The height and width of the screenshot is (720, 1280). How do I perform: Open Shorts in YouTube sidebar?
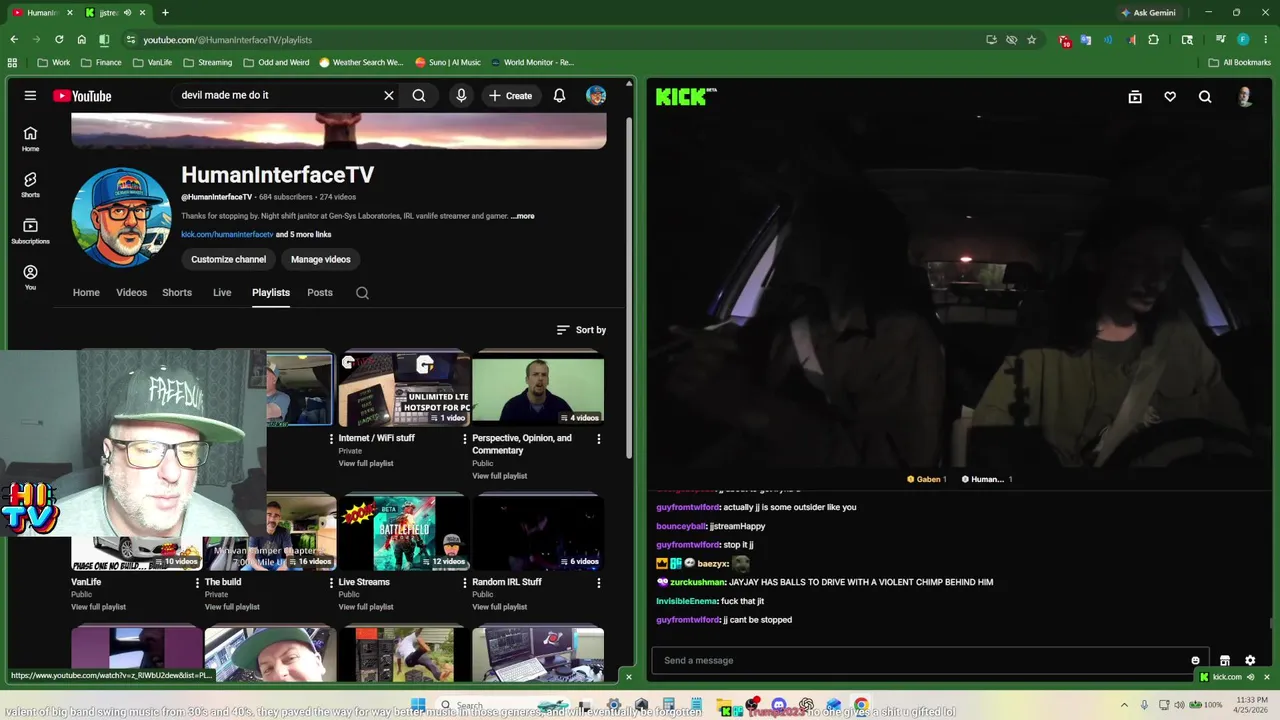[x=30, y=185]
